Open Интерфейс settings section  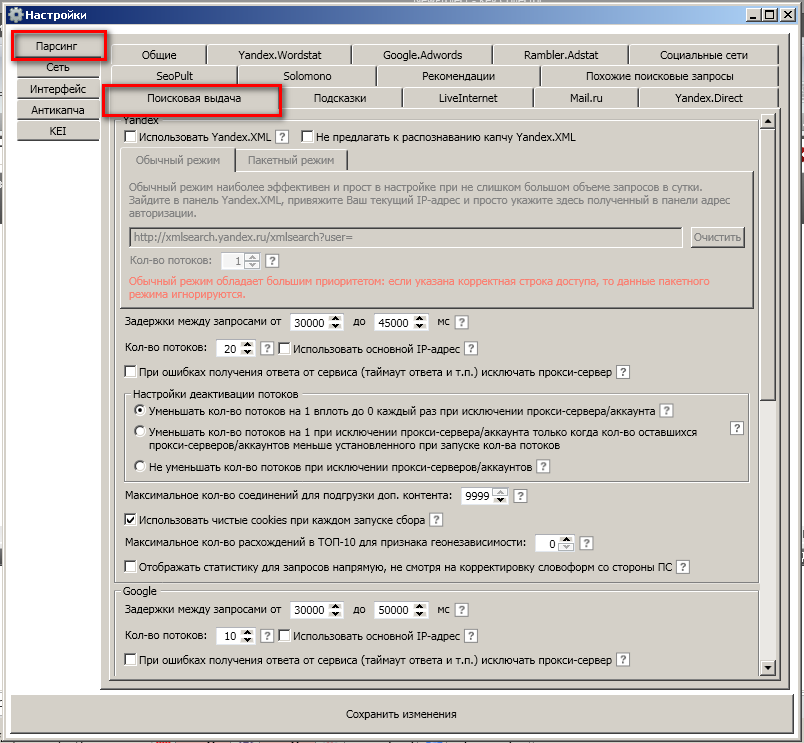[57, 89]
